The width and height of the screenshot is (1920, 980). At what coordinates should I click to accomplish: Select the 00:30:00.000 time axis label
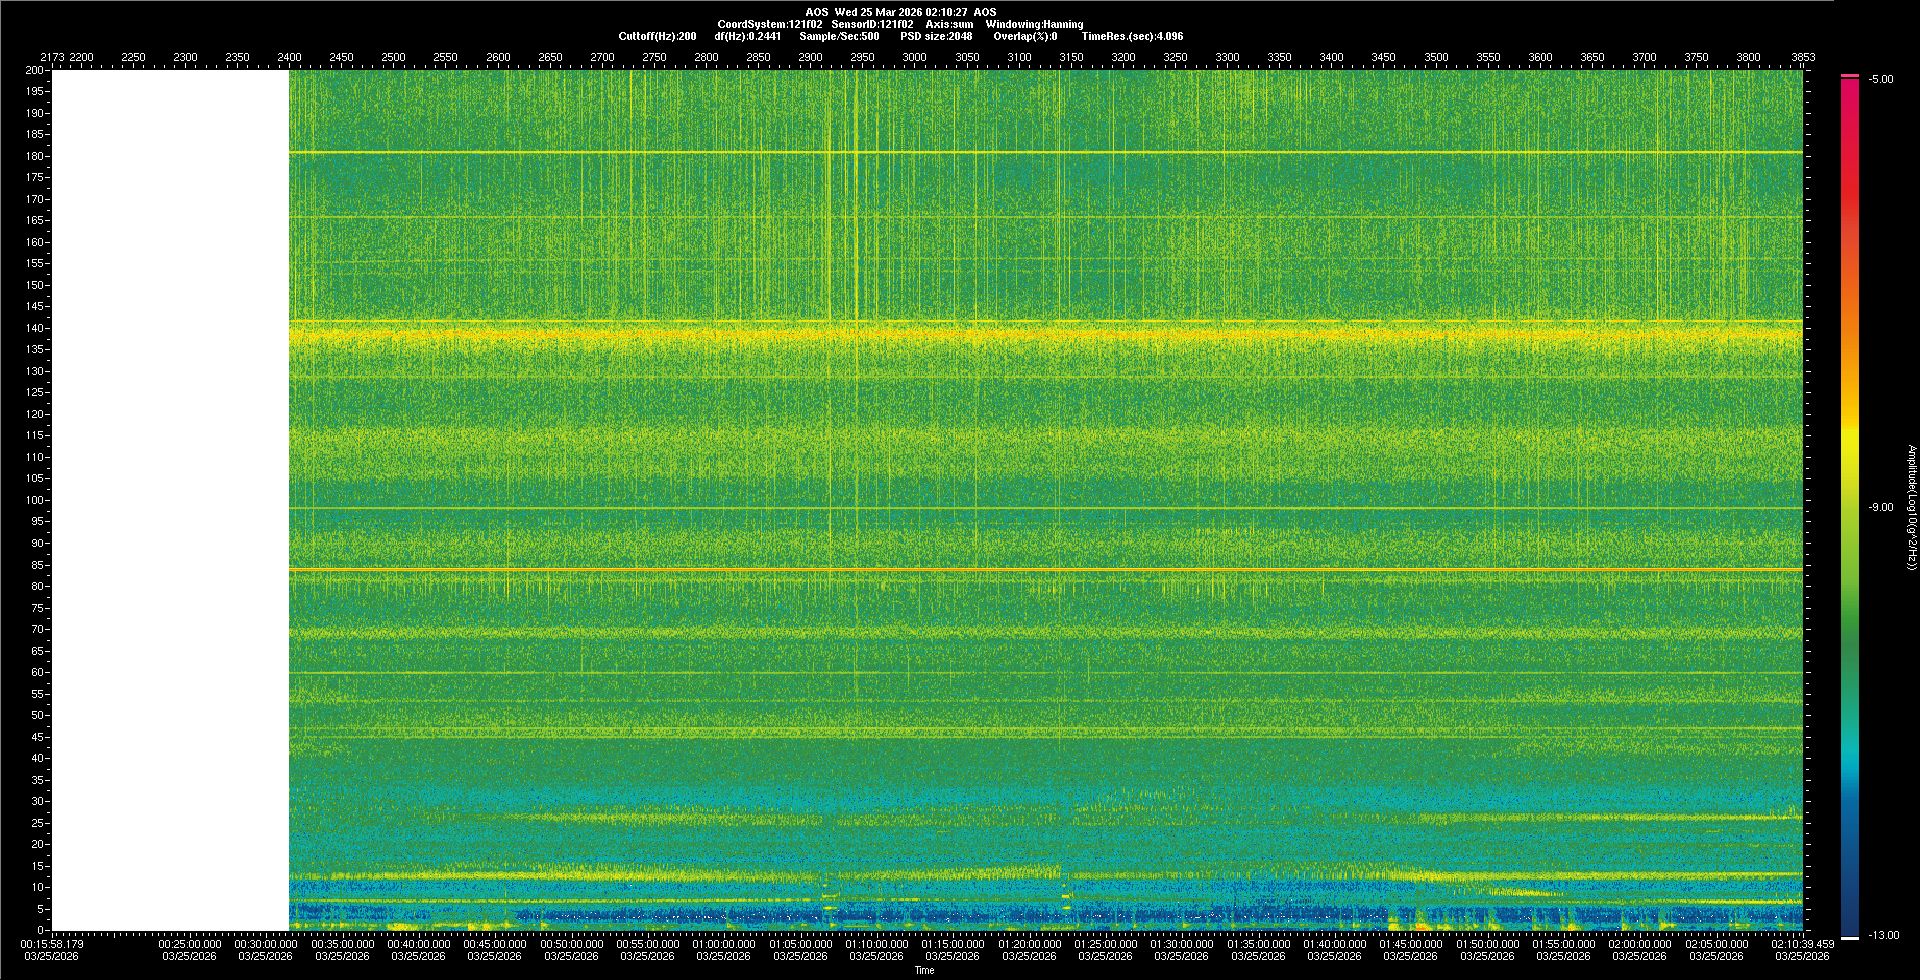(265, 944)
